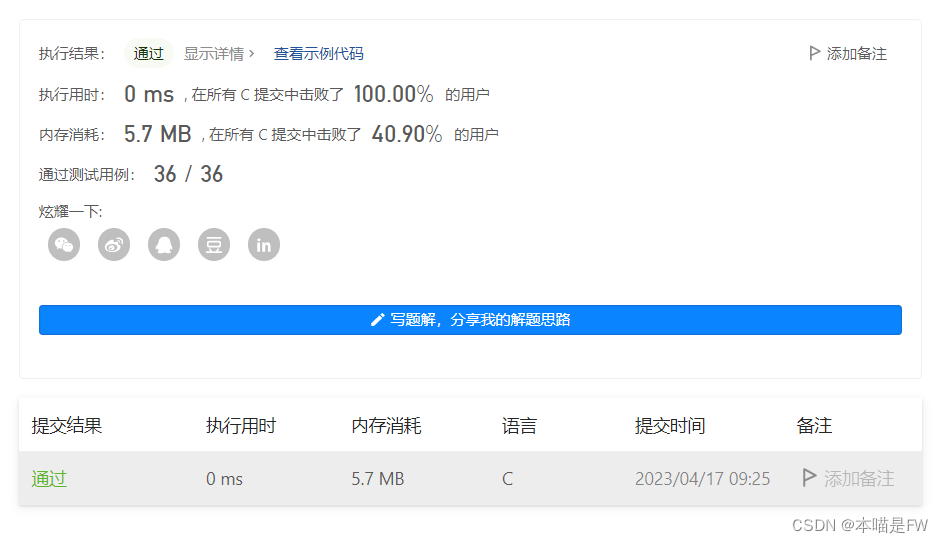Click the 5.7 MB cell in submission row

click(378, 479)
